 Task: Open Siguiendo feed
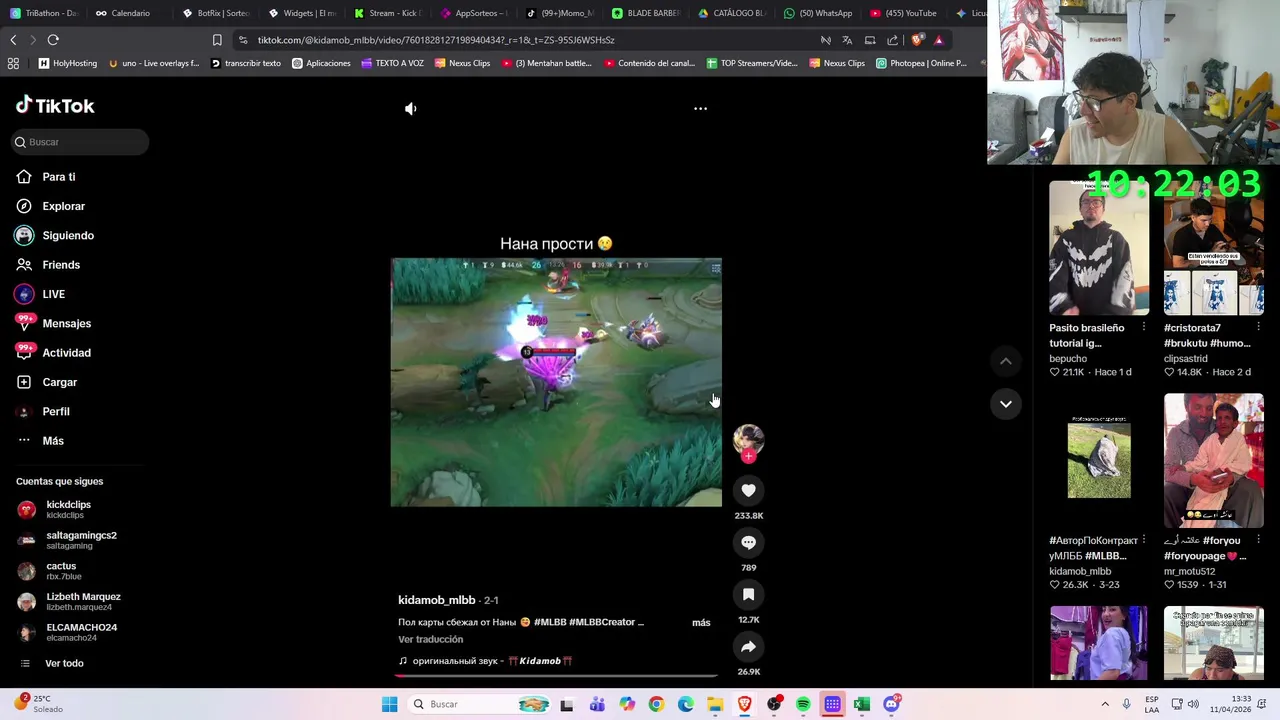click(68, 235)
